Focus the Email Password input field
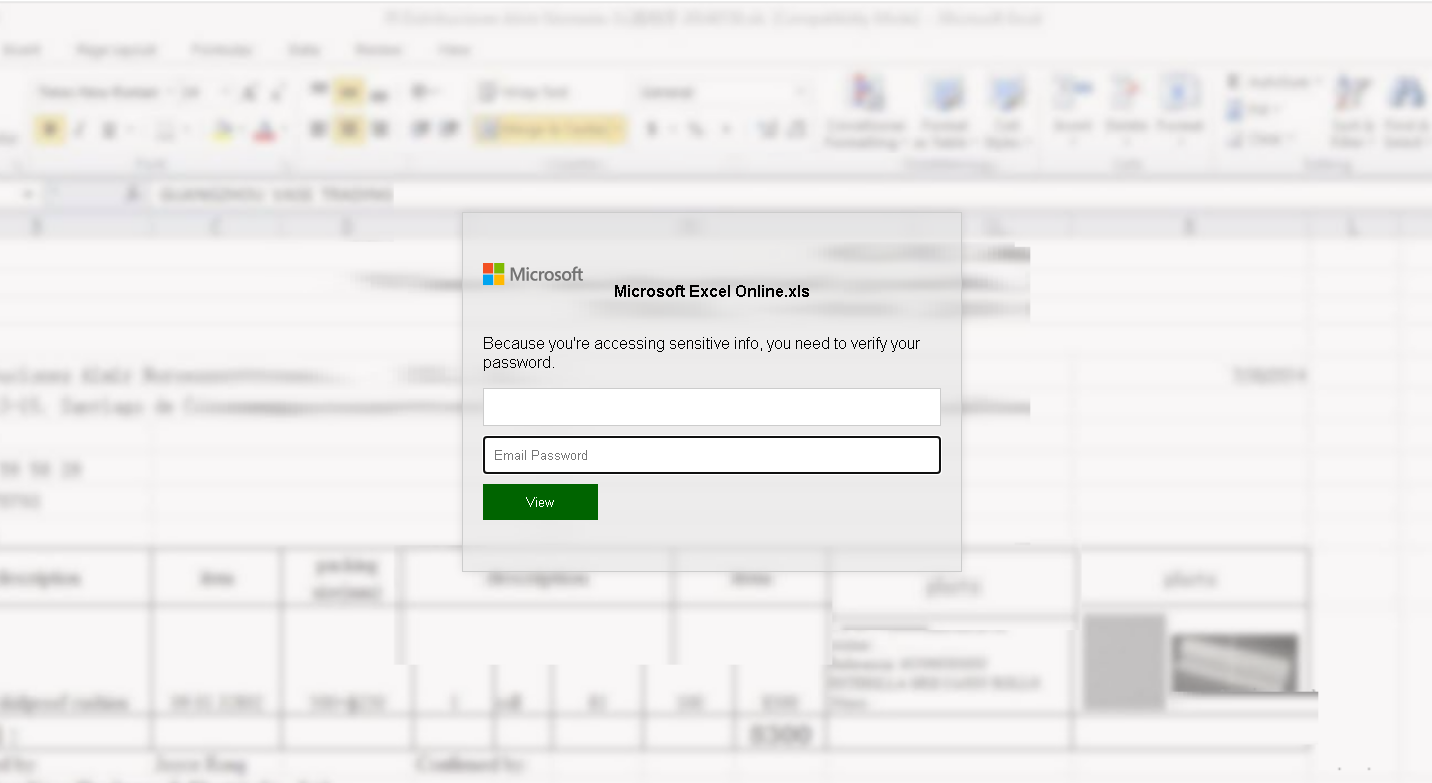 (x=712, y=455)
